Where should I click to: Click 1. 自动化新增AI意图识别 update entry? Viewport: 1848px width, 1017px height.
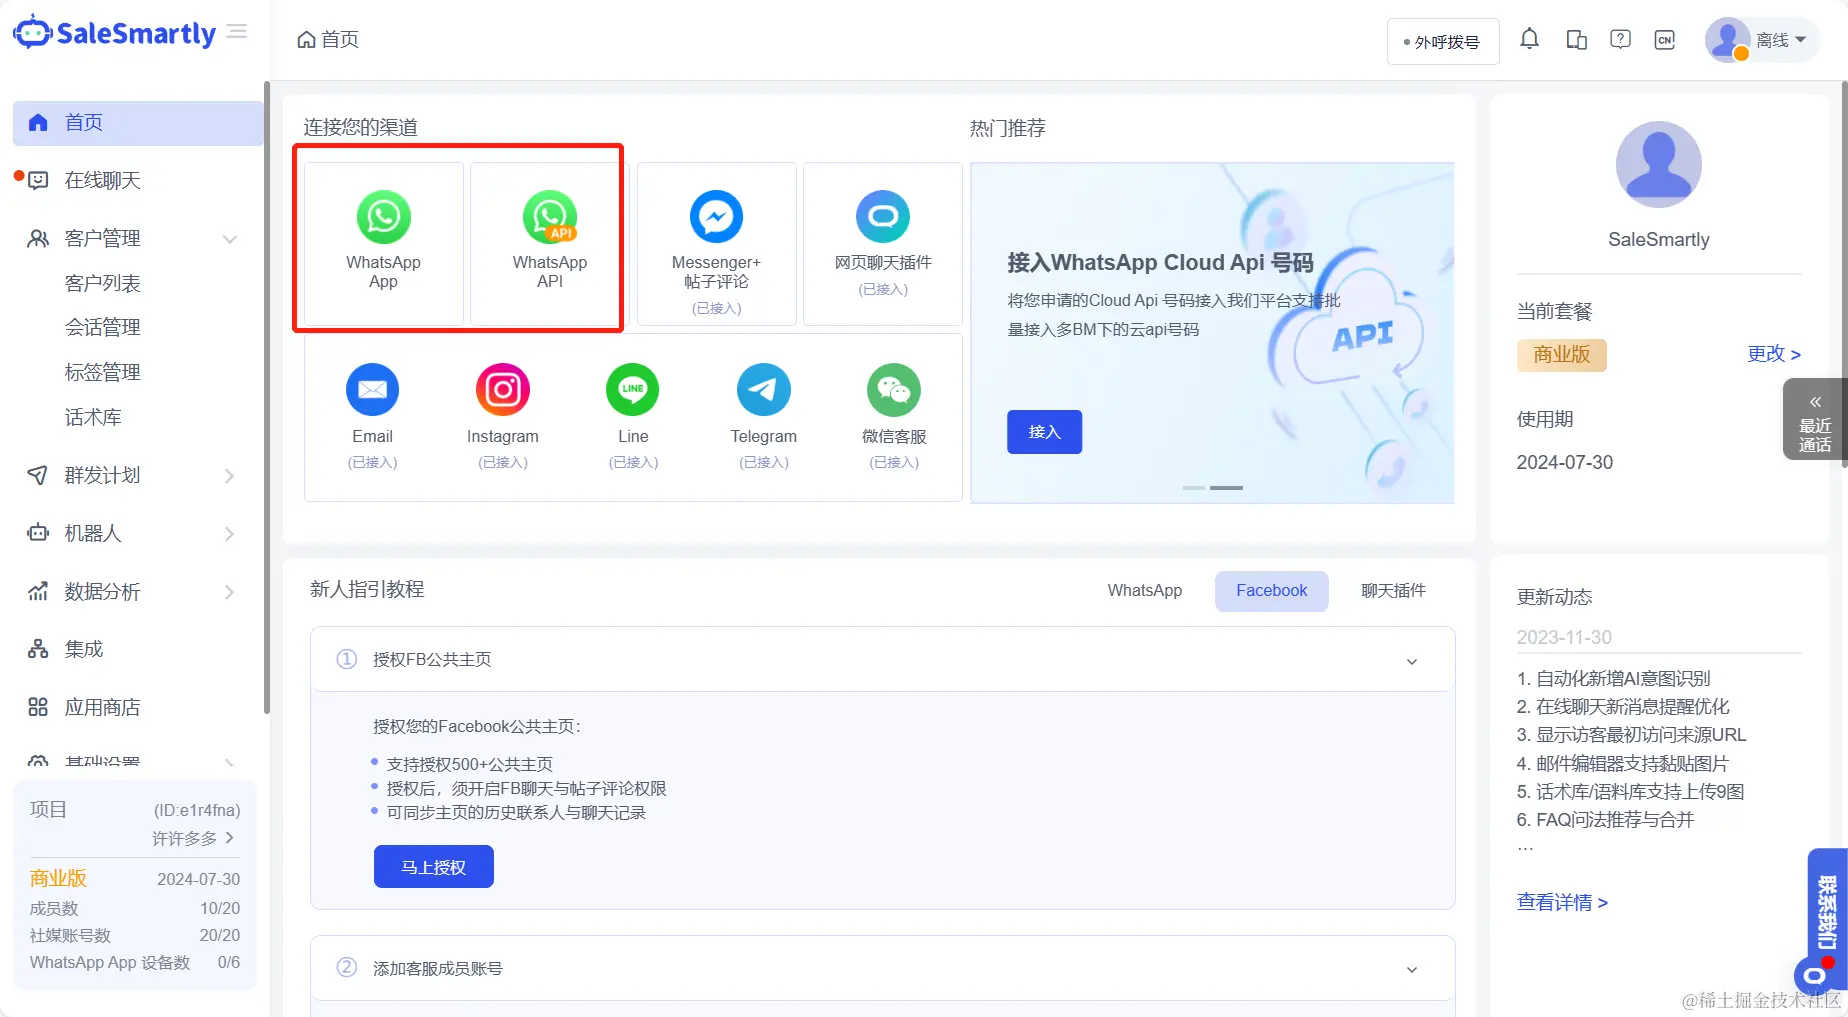point(1613,678)
